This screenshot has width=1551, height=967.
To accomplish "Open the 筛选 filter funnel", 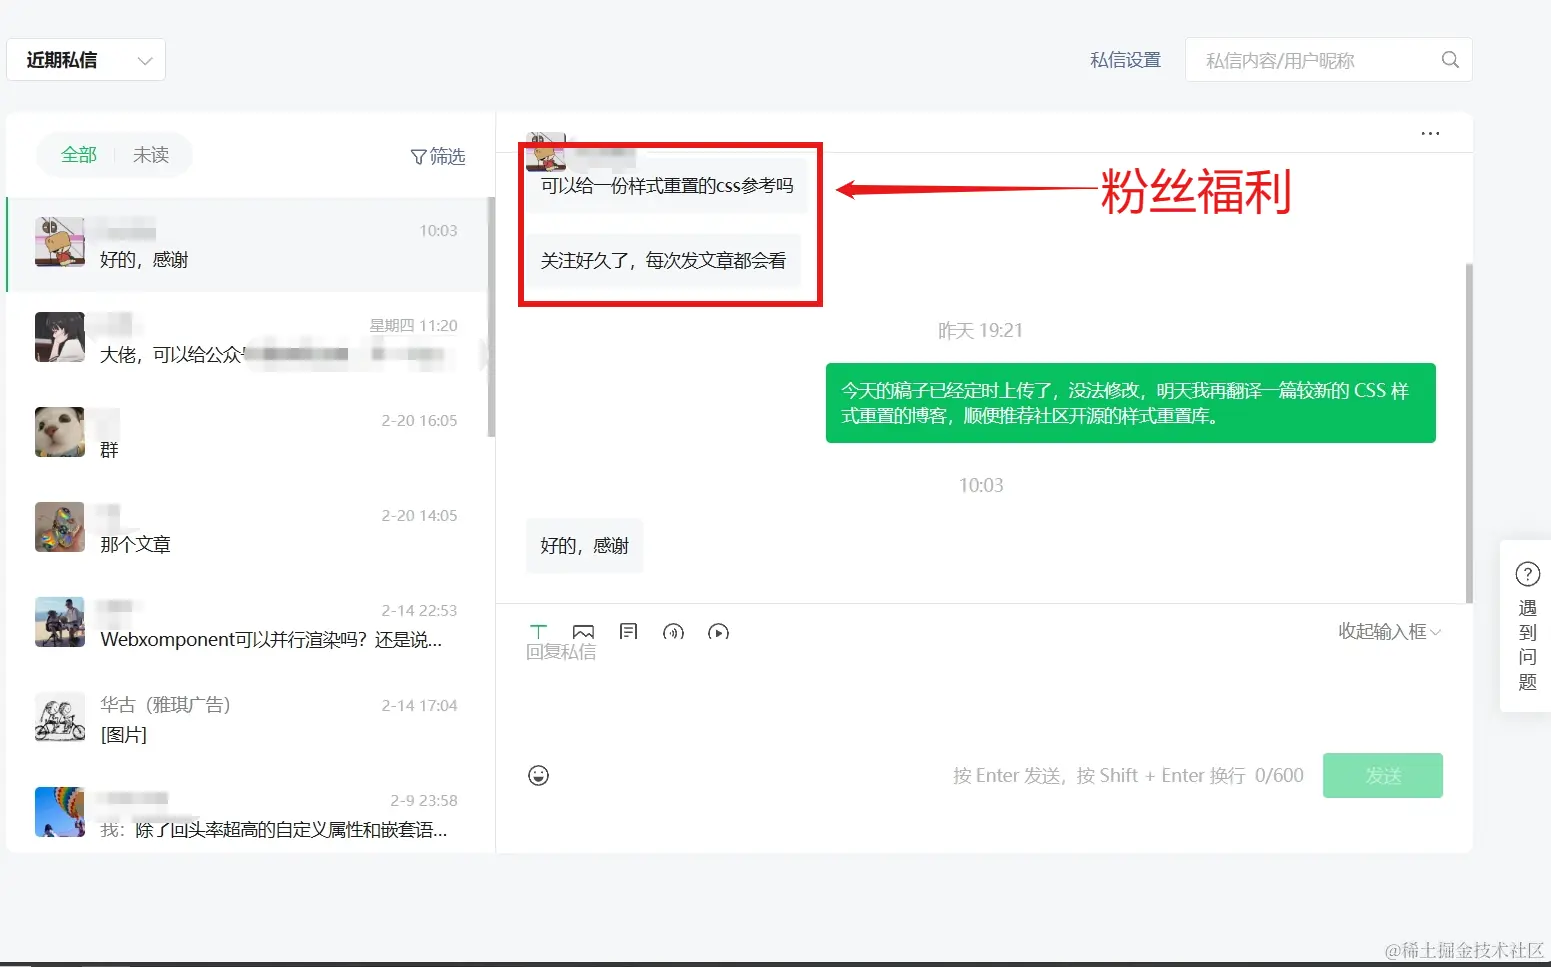I will [438, 156].
